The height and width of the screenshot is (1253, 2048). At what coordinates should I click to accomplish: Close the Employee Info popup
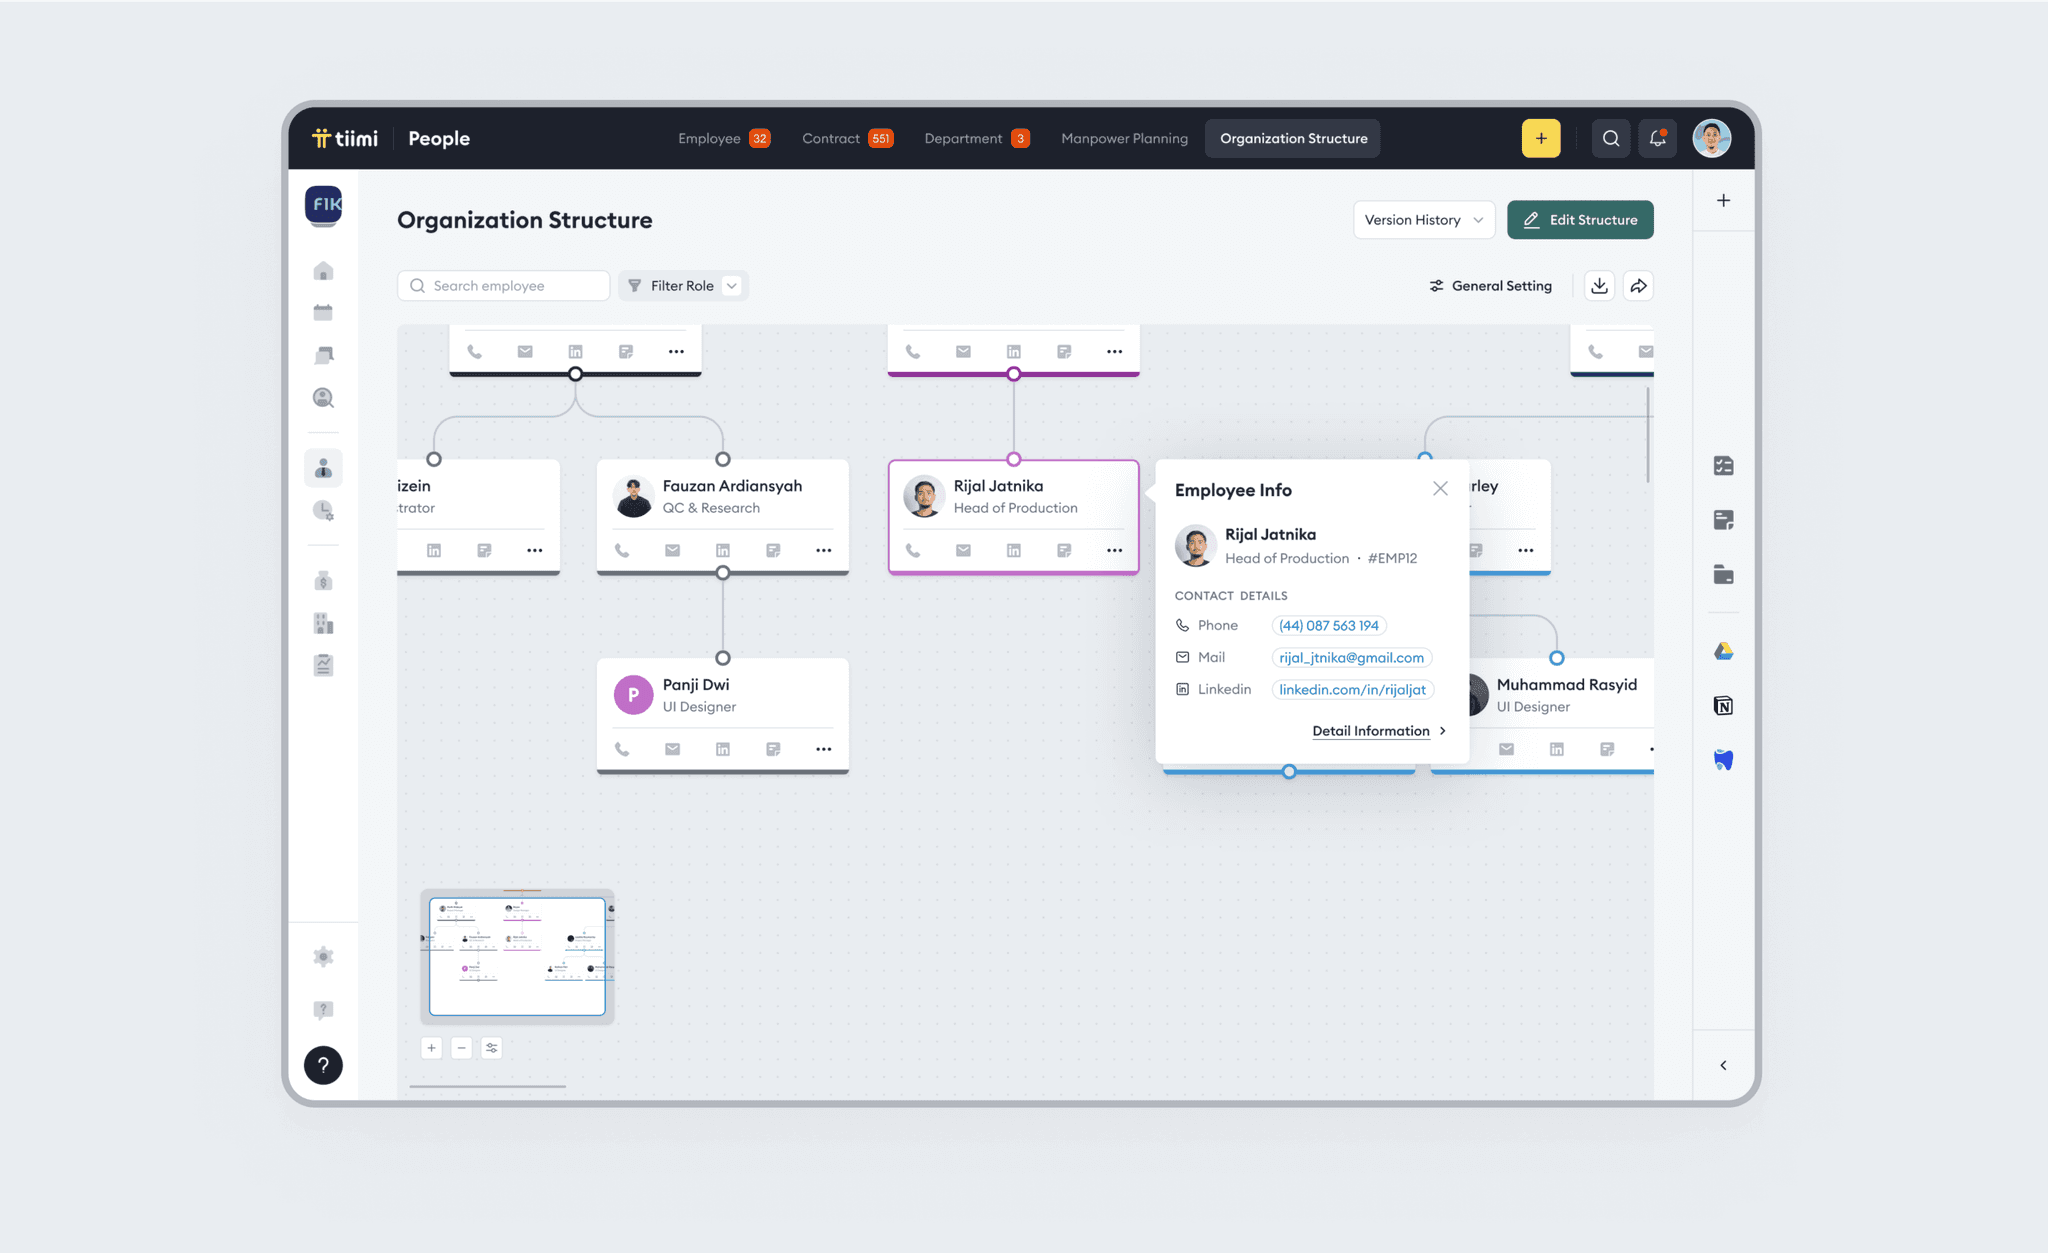tap(1440, 489)
